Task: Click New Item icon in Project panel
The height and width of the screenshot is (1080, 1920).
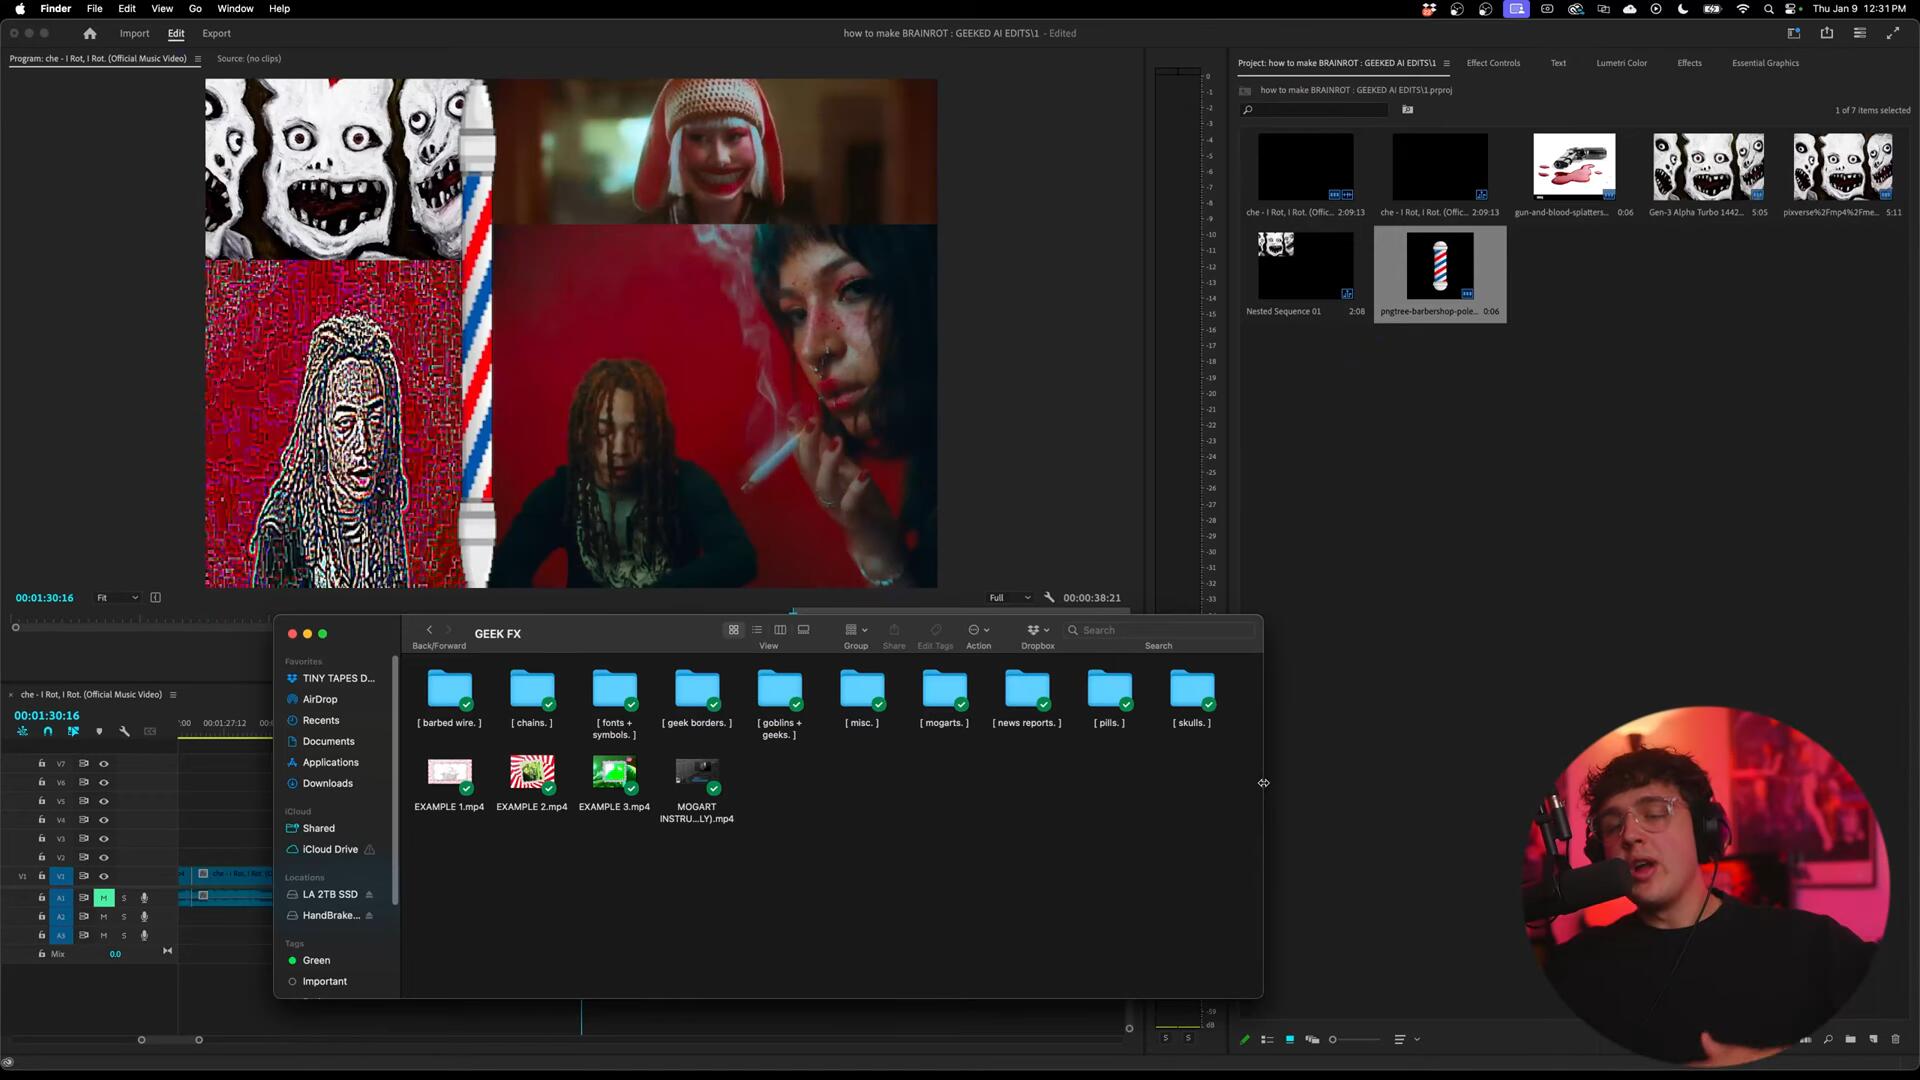Action: [x=1874, y=1039]
